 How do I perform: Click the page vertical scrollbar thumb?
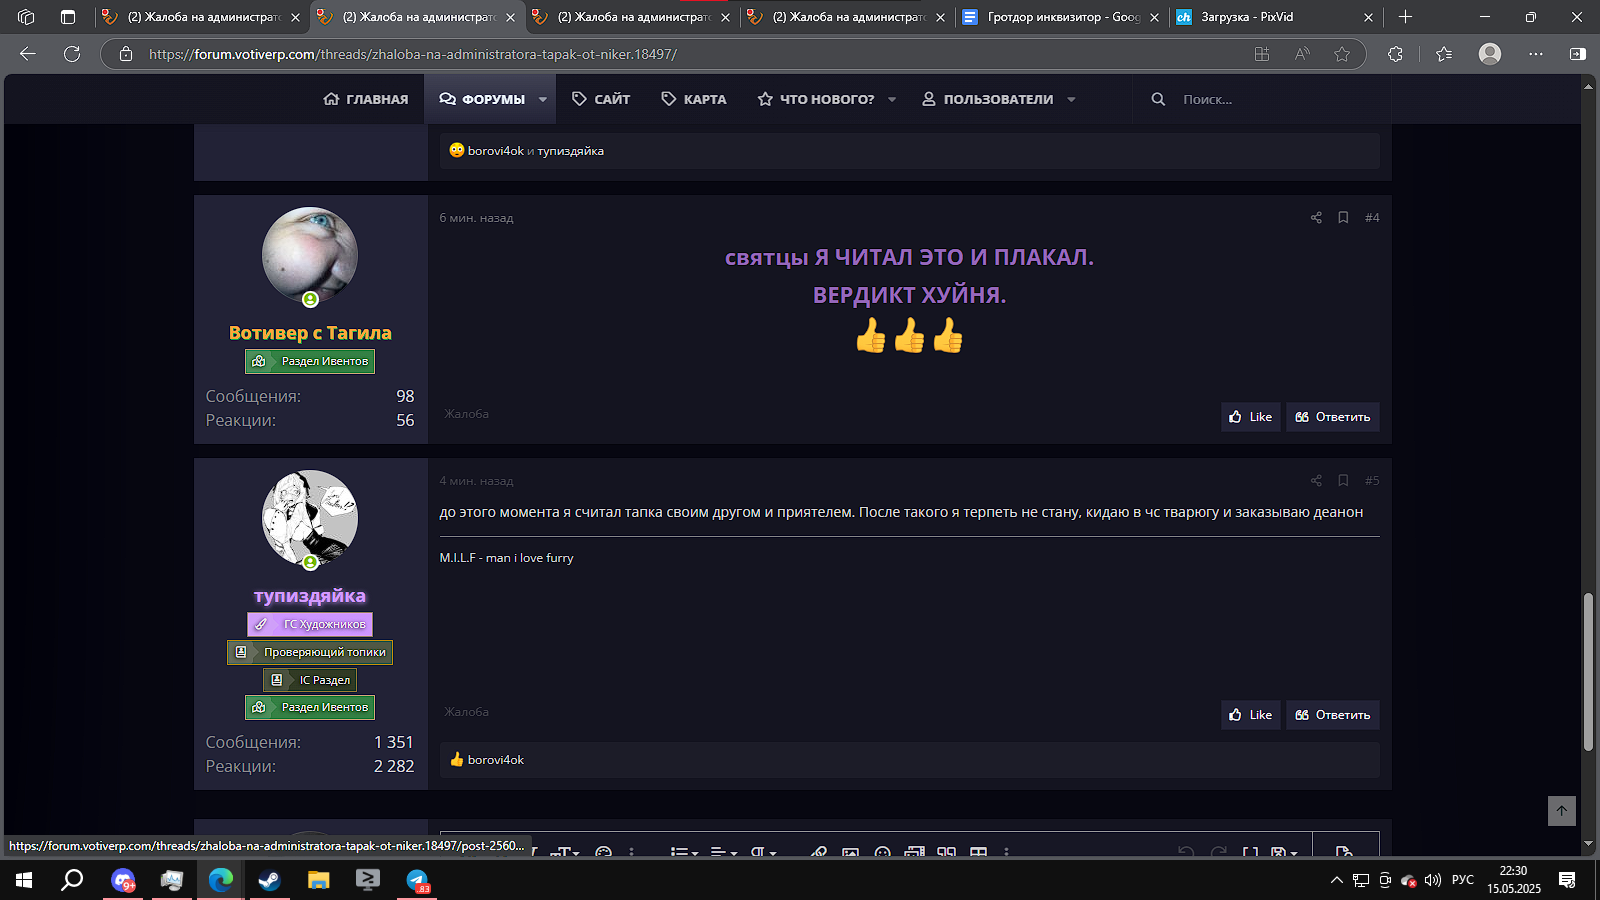click(x=1588, y=672)
